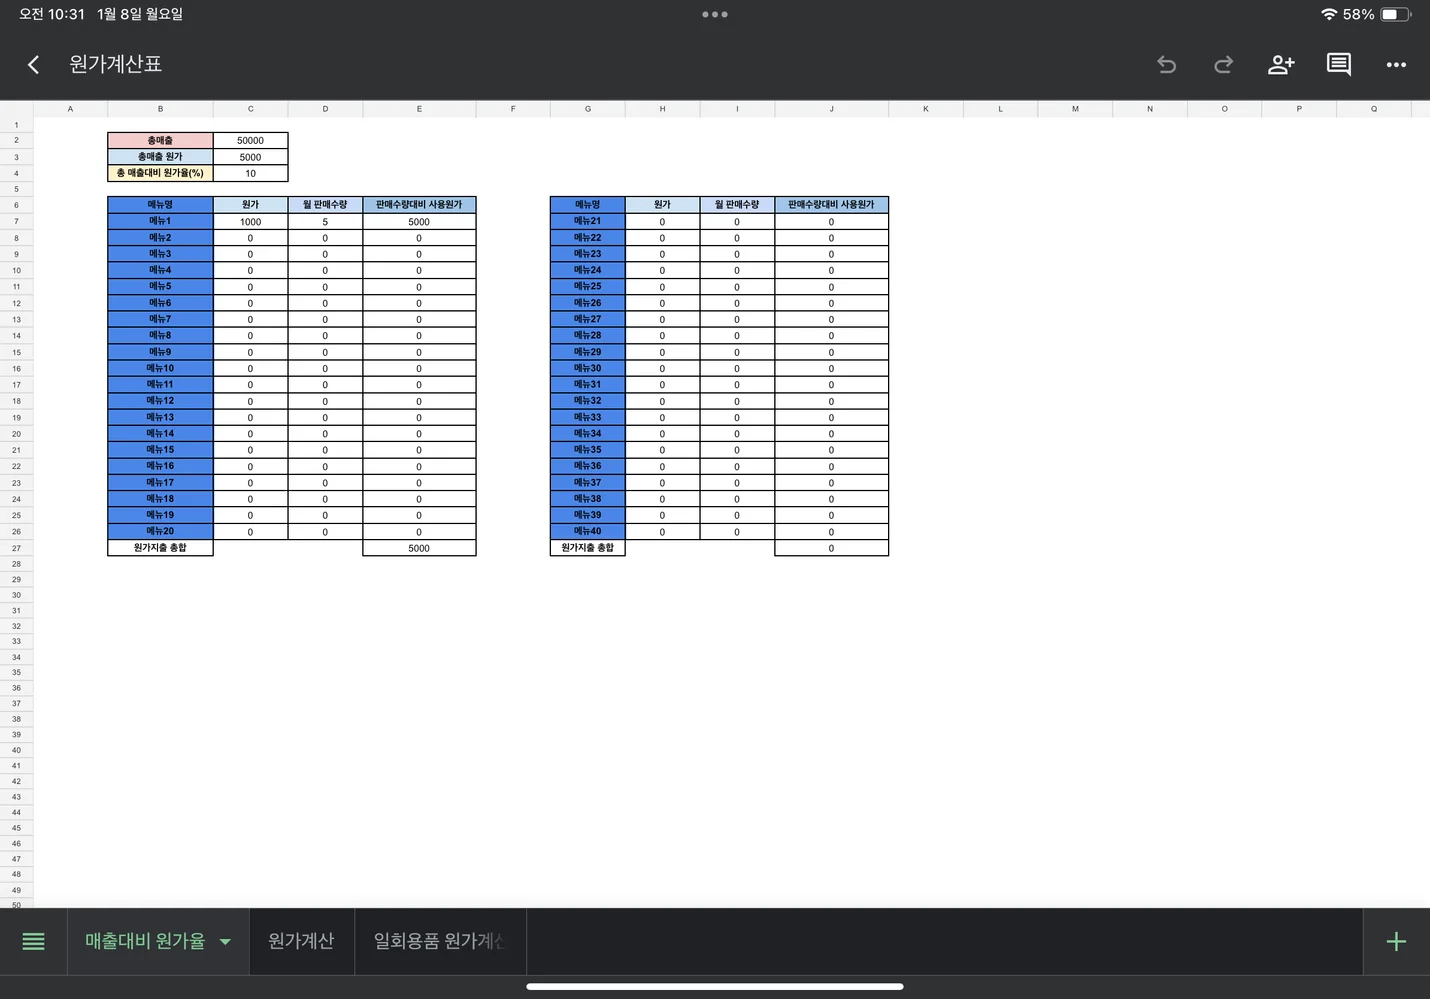Screen dimensions: 1430x999
Task: Select the 메뉴10 cell
Action: [x=160, y=368]
